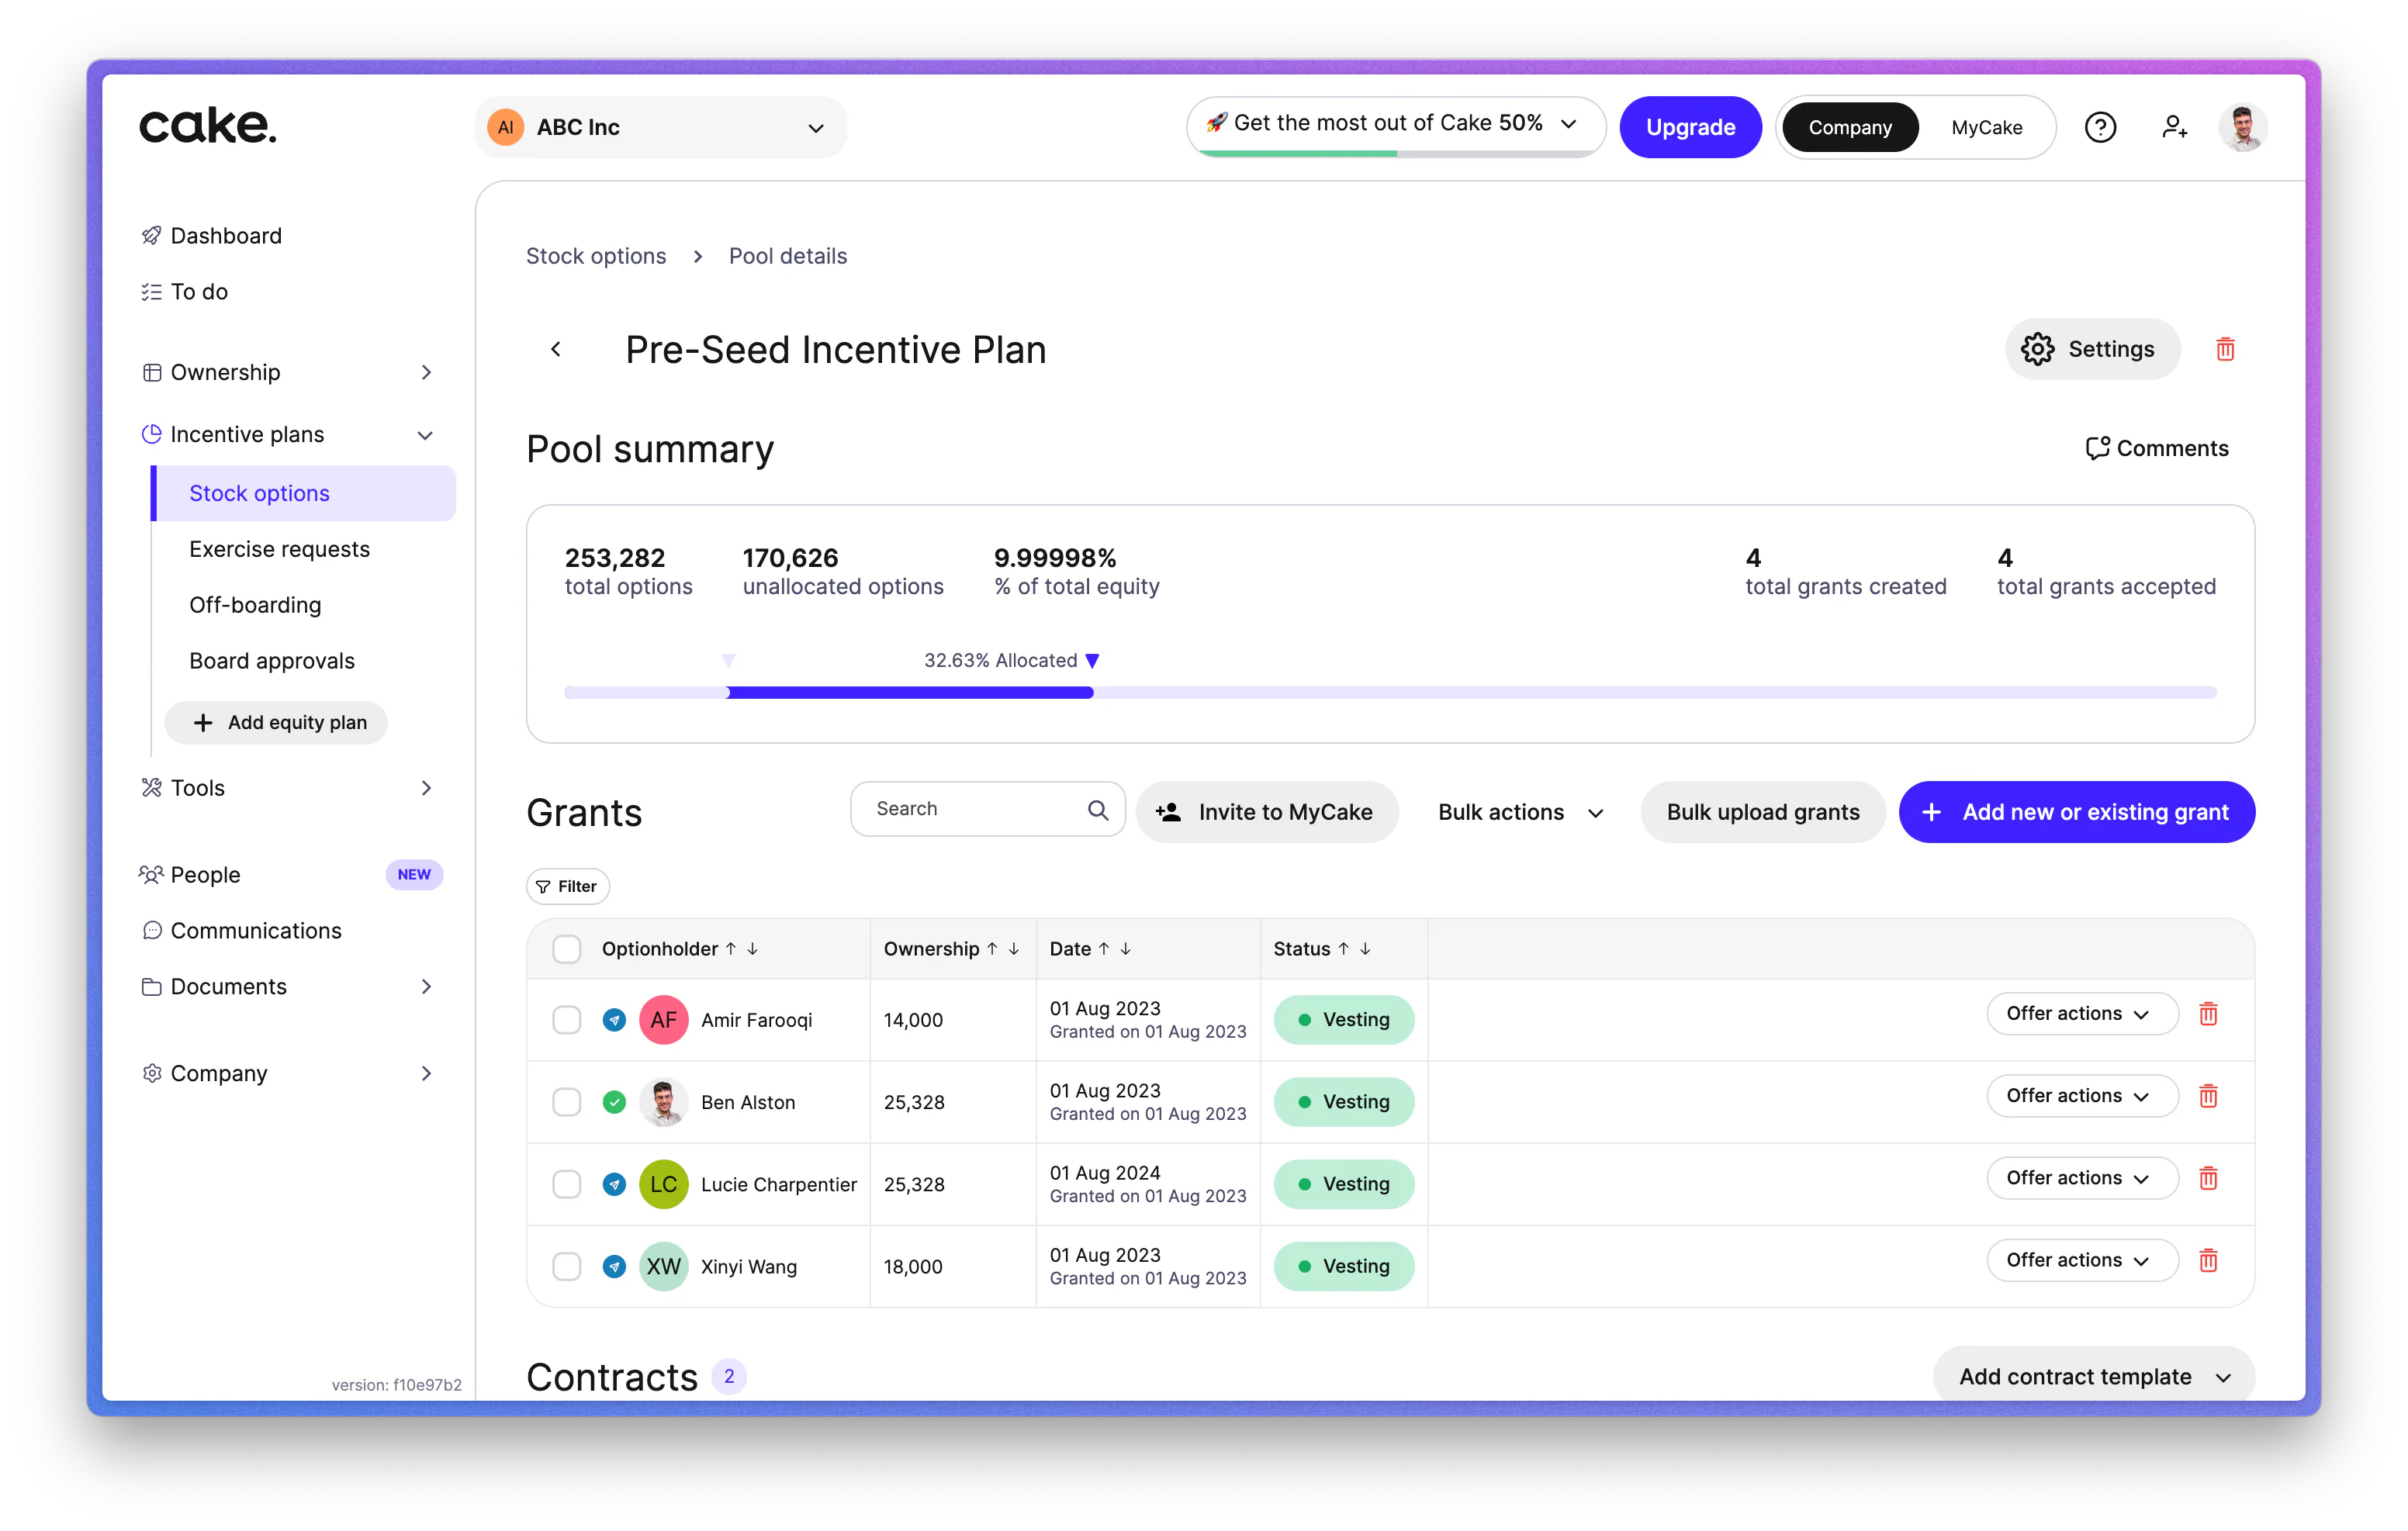The image size is (2408, 1531).
Task: Sort Date column ascending arrow
Action: click(1104, 948)
